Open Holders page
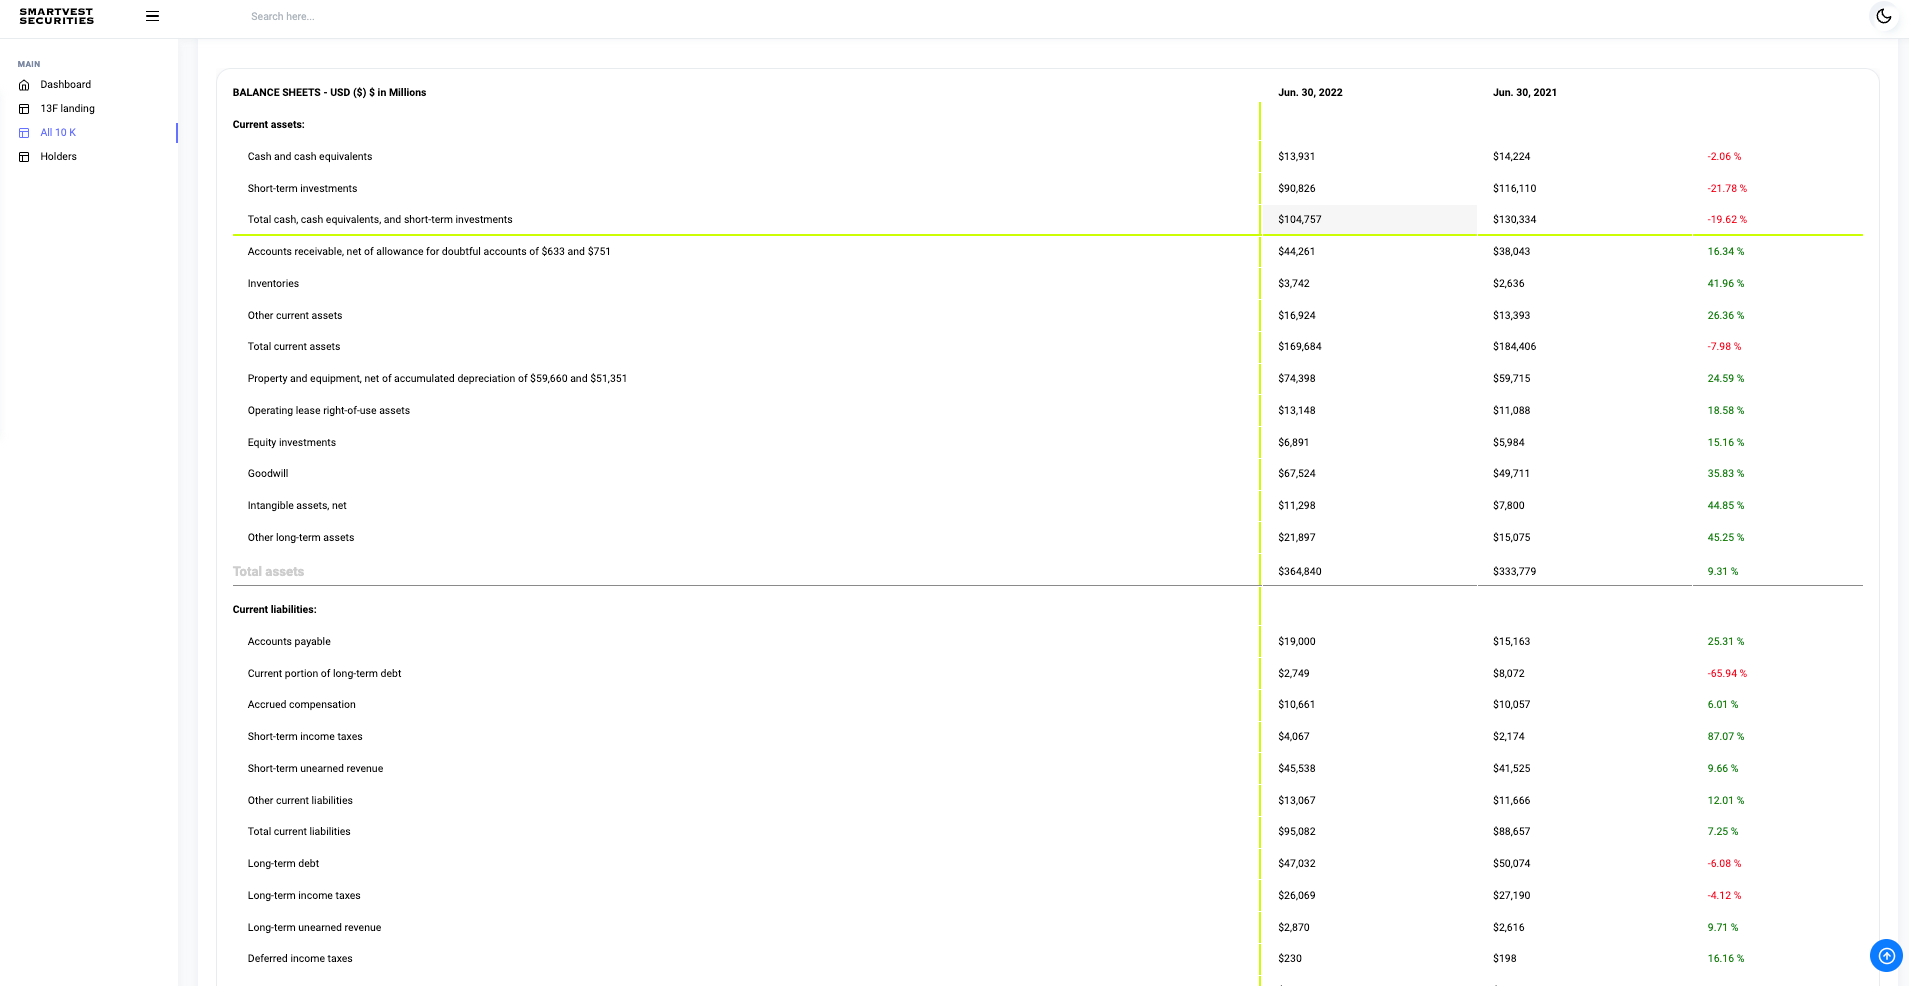Image resolution: width=1909 pixels, height=986 pixels. coord(59,157)
